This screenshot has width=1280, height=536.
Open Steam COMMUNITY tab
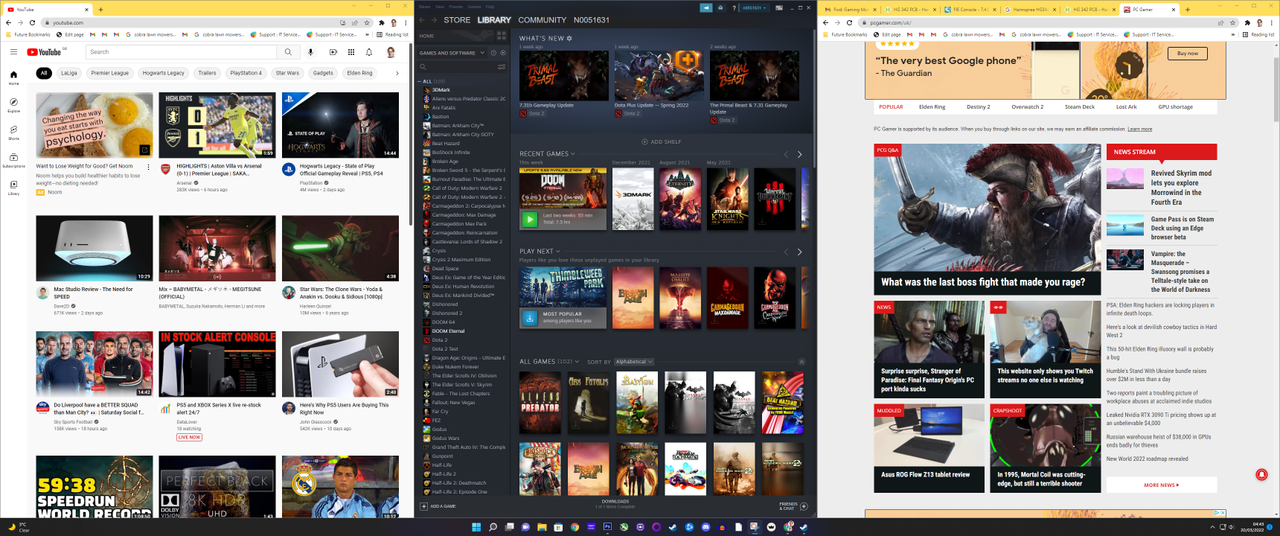click(542, 20)
